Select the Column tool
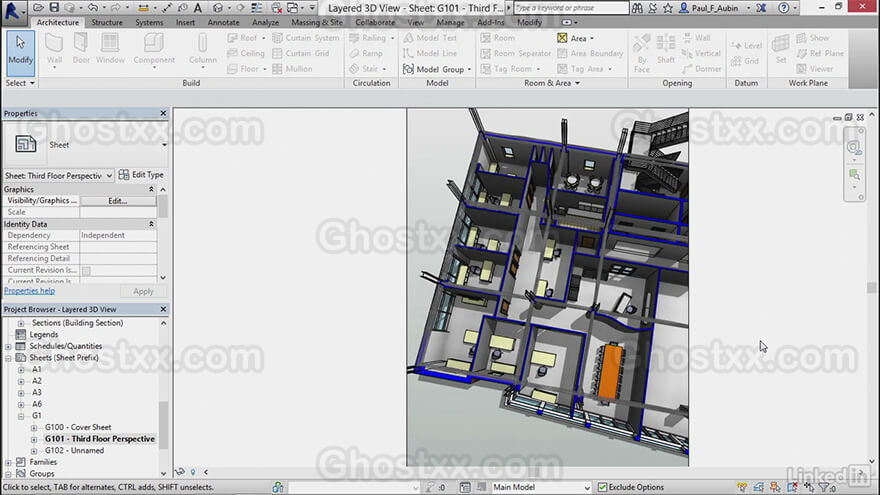This screenshot has height=495, width=880. pos(203,51)
